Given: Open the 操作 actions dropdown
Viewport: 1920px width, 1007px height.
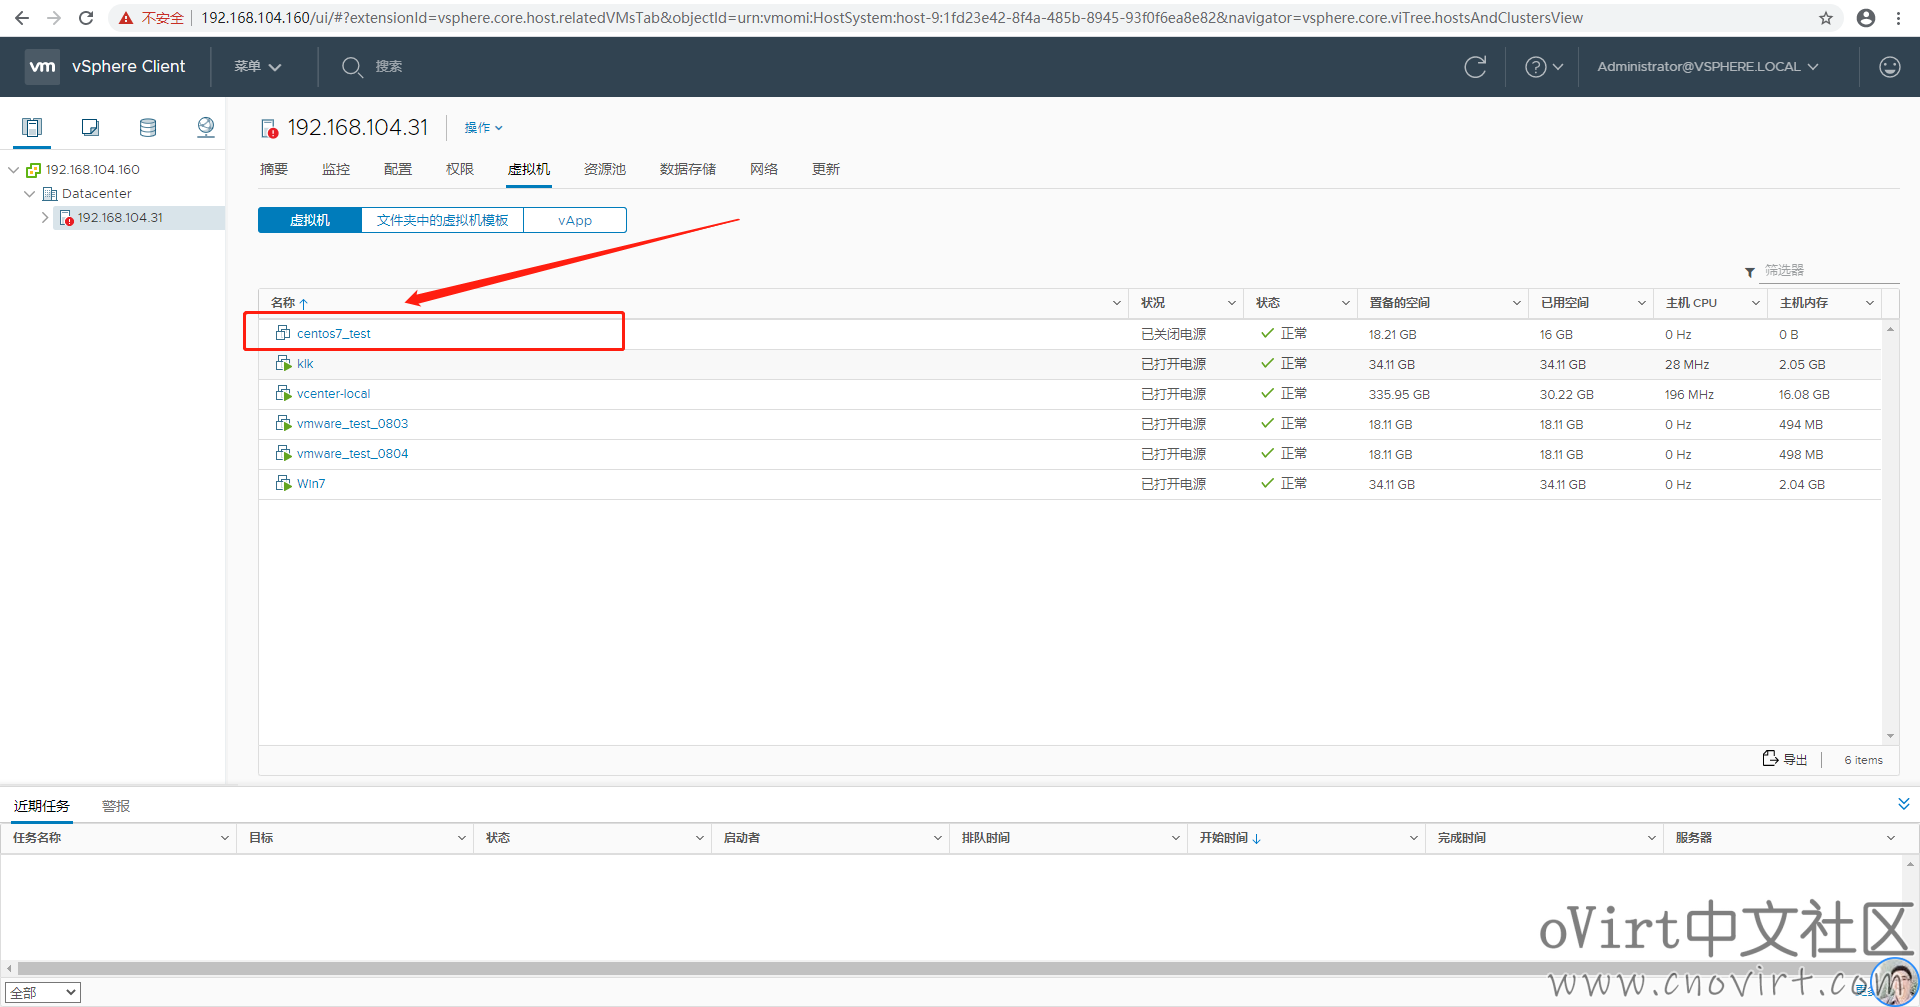Looking at the screenshot, I should click(483, 128).
